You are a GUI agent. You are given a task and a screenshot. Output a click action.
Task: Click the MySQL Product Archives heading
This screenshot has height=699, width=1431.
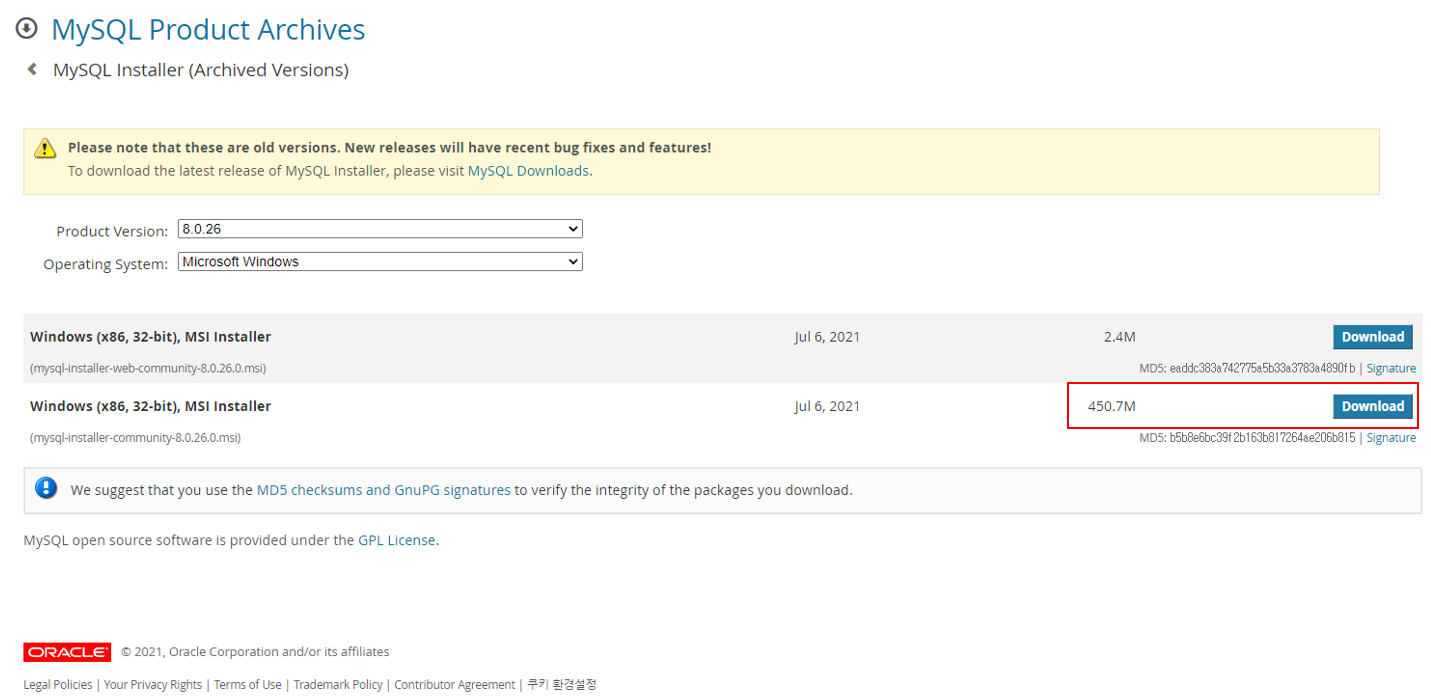coord(208,30)
